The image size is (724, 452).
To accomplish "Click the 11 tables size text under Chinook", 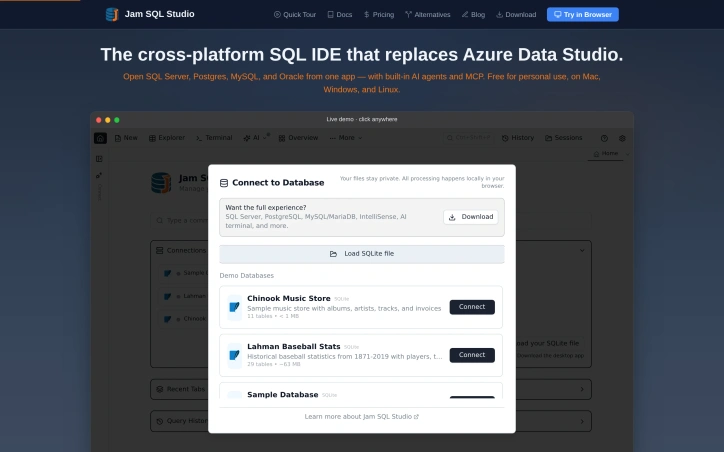I will point(273,316).
